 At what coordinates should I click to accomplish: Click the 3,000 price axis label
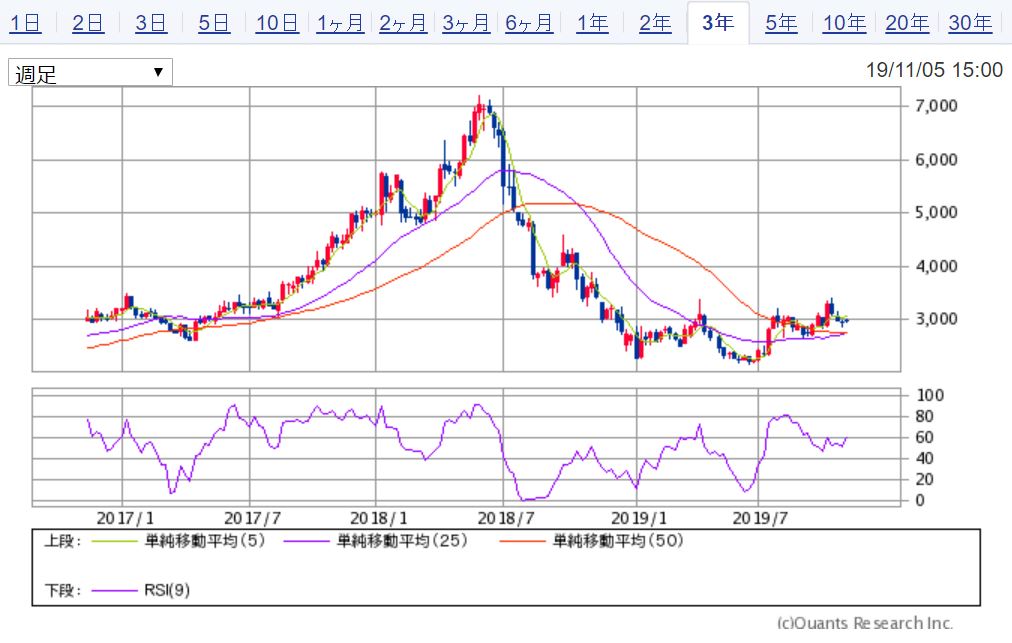tap(936, 319)
